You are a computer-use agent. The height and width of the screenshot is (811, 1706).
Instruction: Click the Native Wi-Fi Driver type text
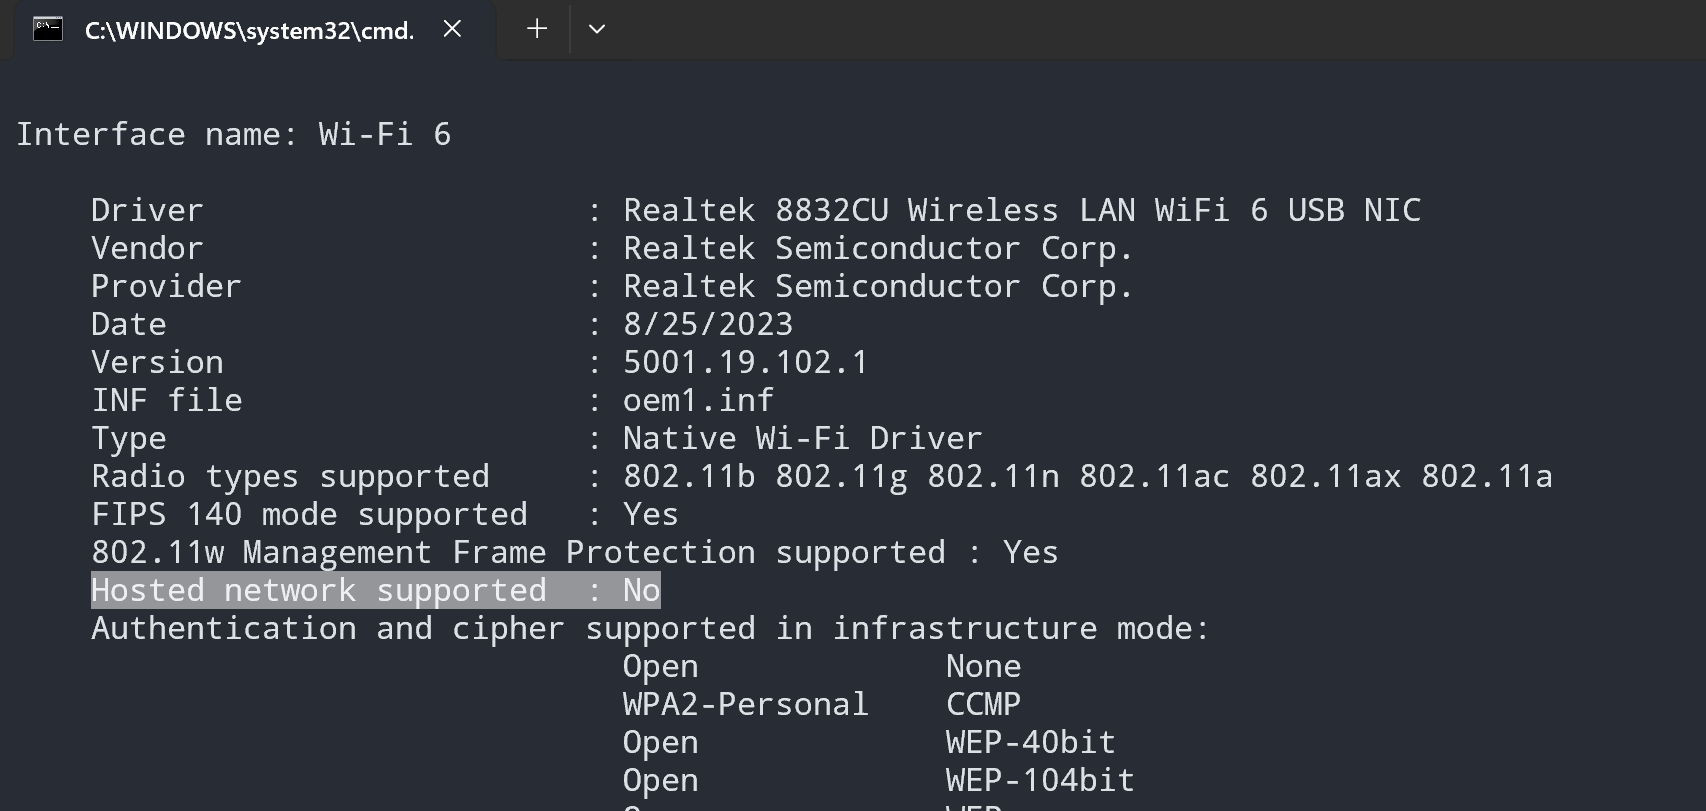(x=802, y=439)
